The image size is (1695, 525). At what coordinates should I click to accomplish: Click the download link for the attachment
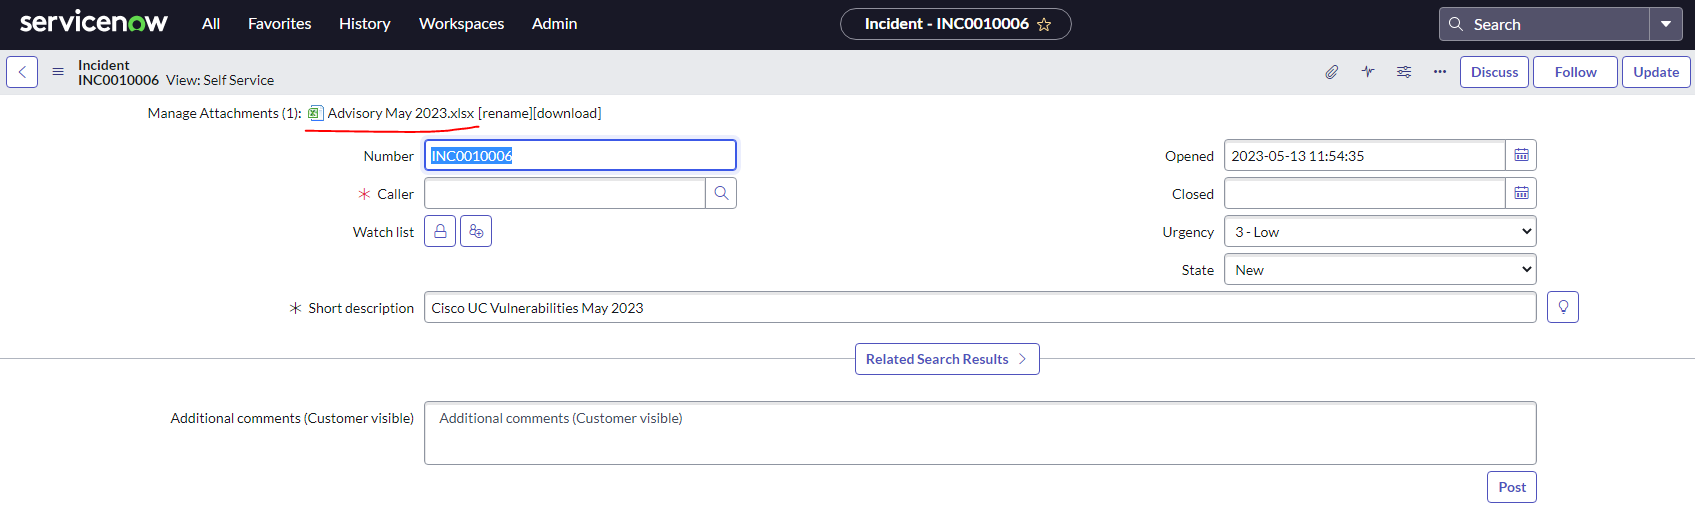[567, 113]
